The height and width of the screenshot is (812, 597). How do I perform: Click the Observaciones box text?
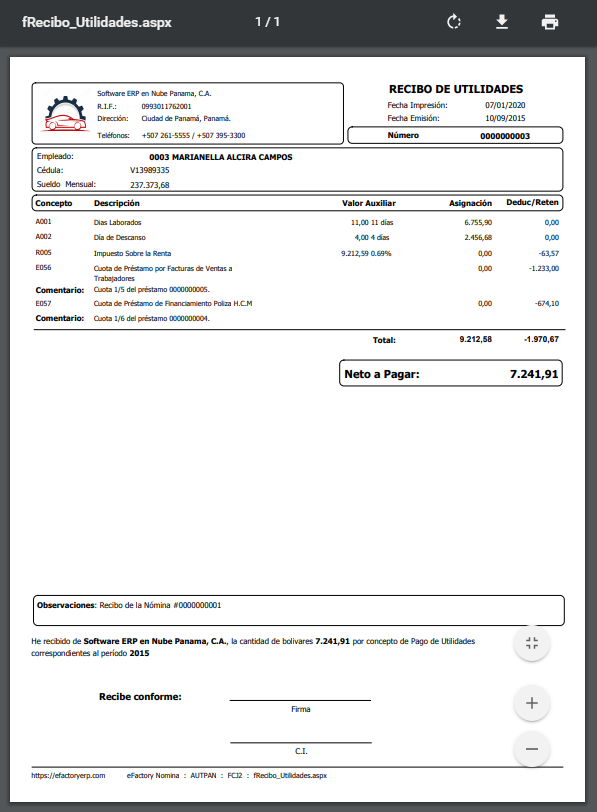129,605
